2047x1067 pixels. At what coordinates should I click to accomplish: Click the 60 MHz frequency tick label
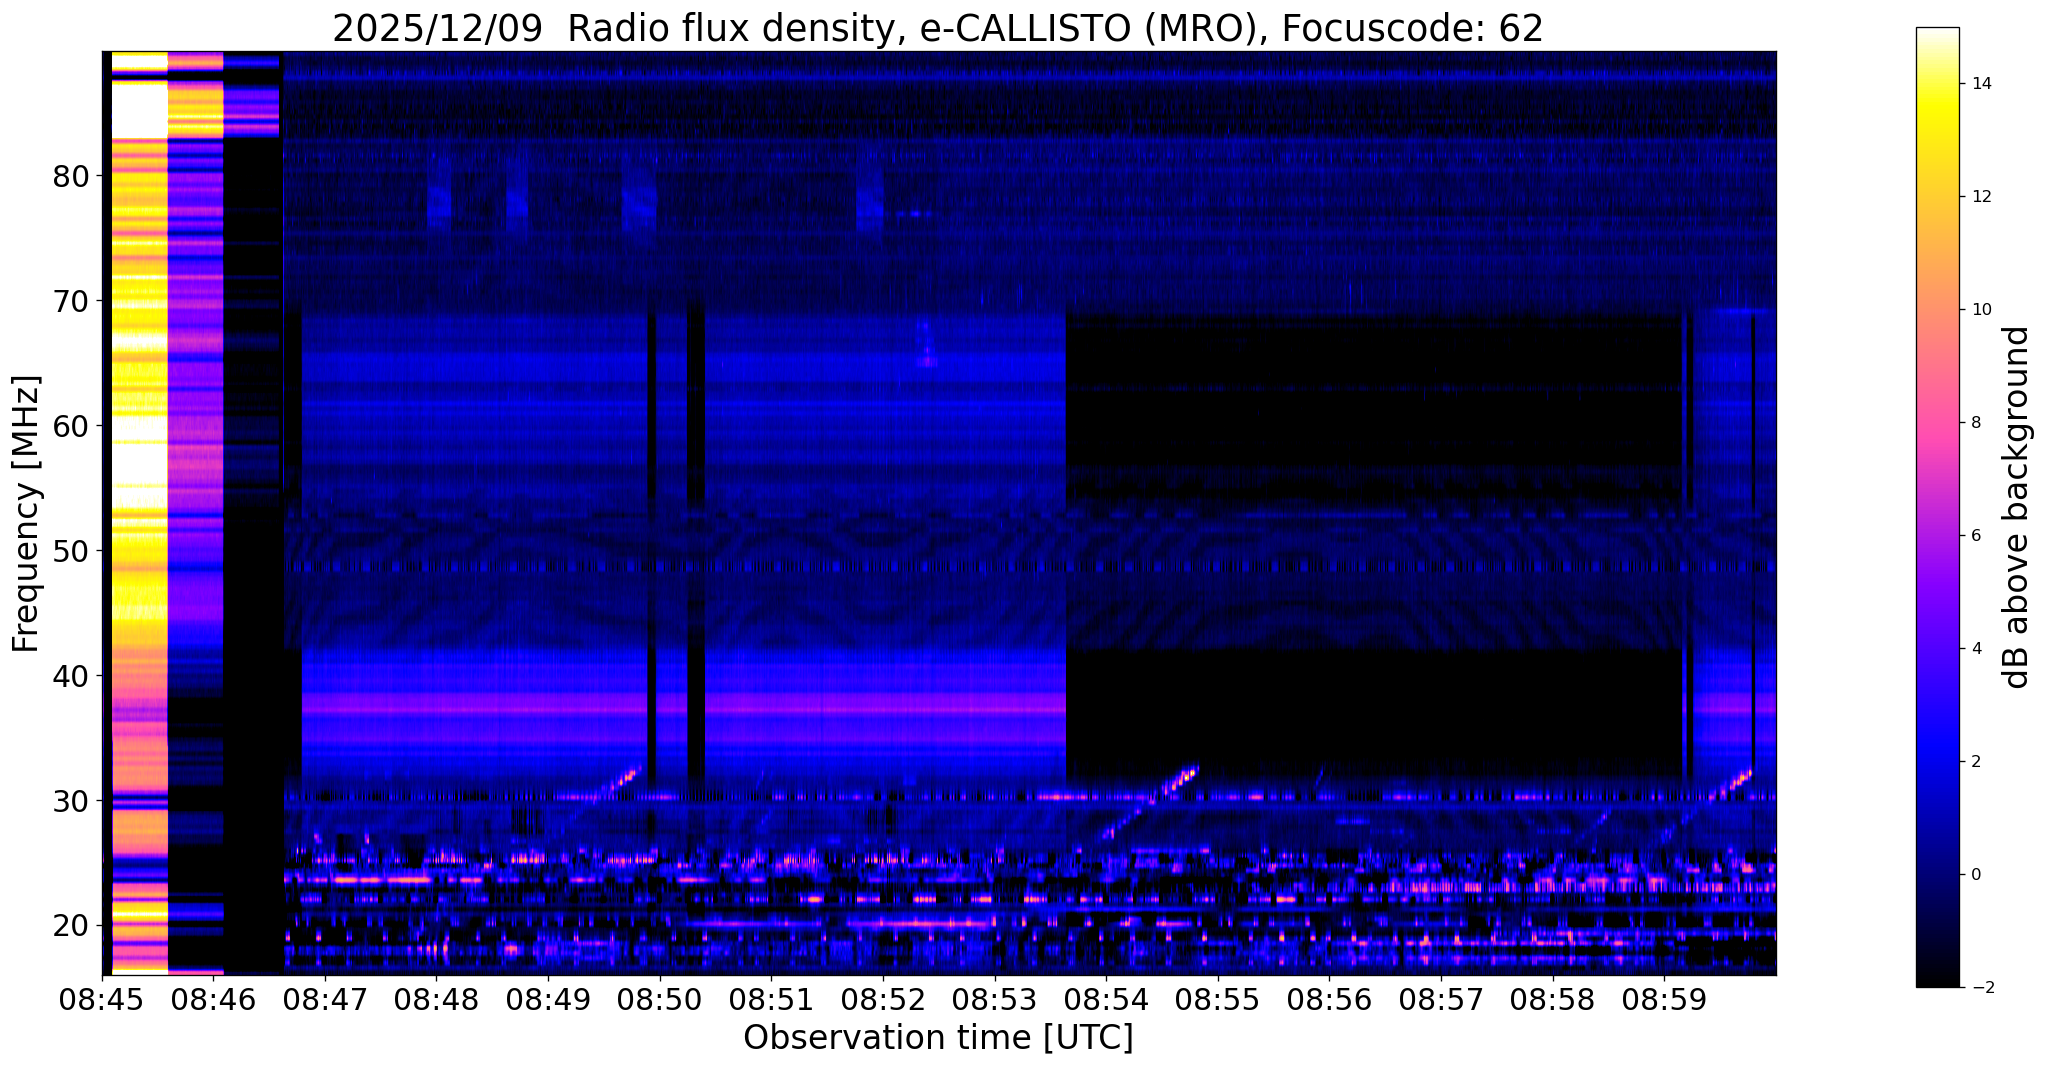(x=71, y=426)
